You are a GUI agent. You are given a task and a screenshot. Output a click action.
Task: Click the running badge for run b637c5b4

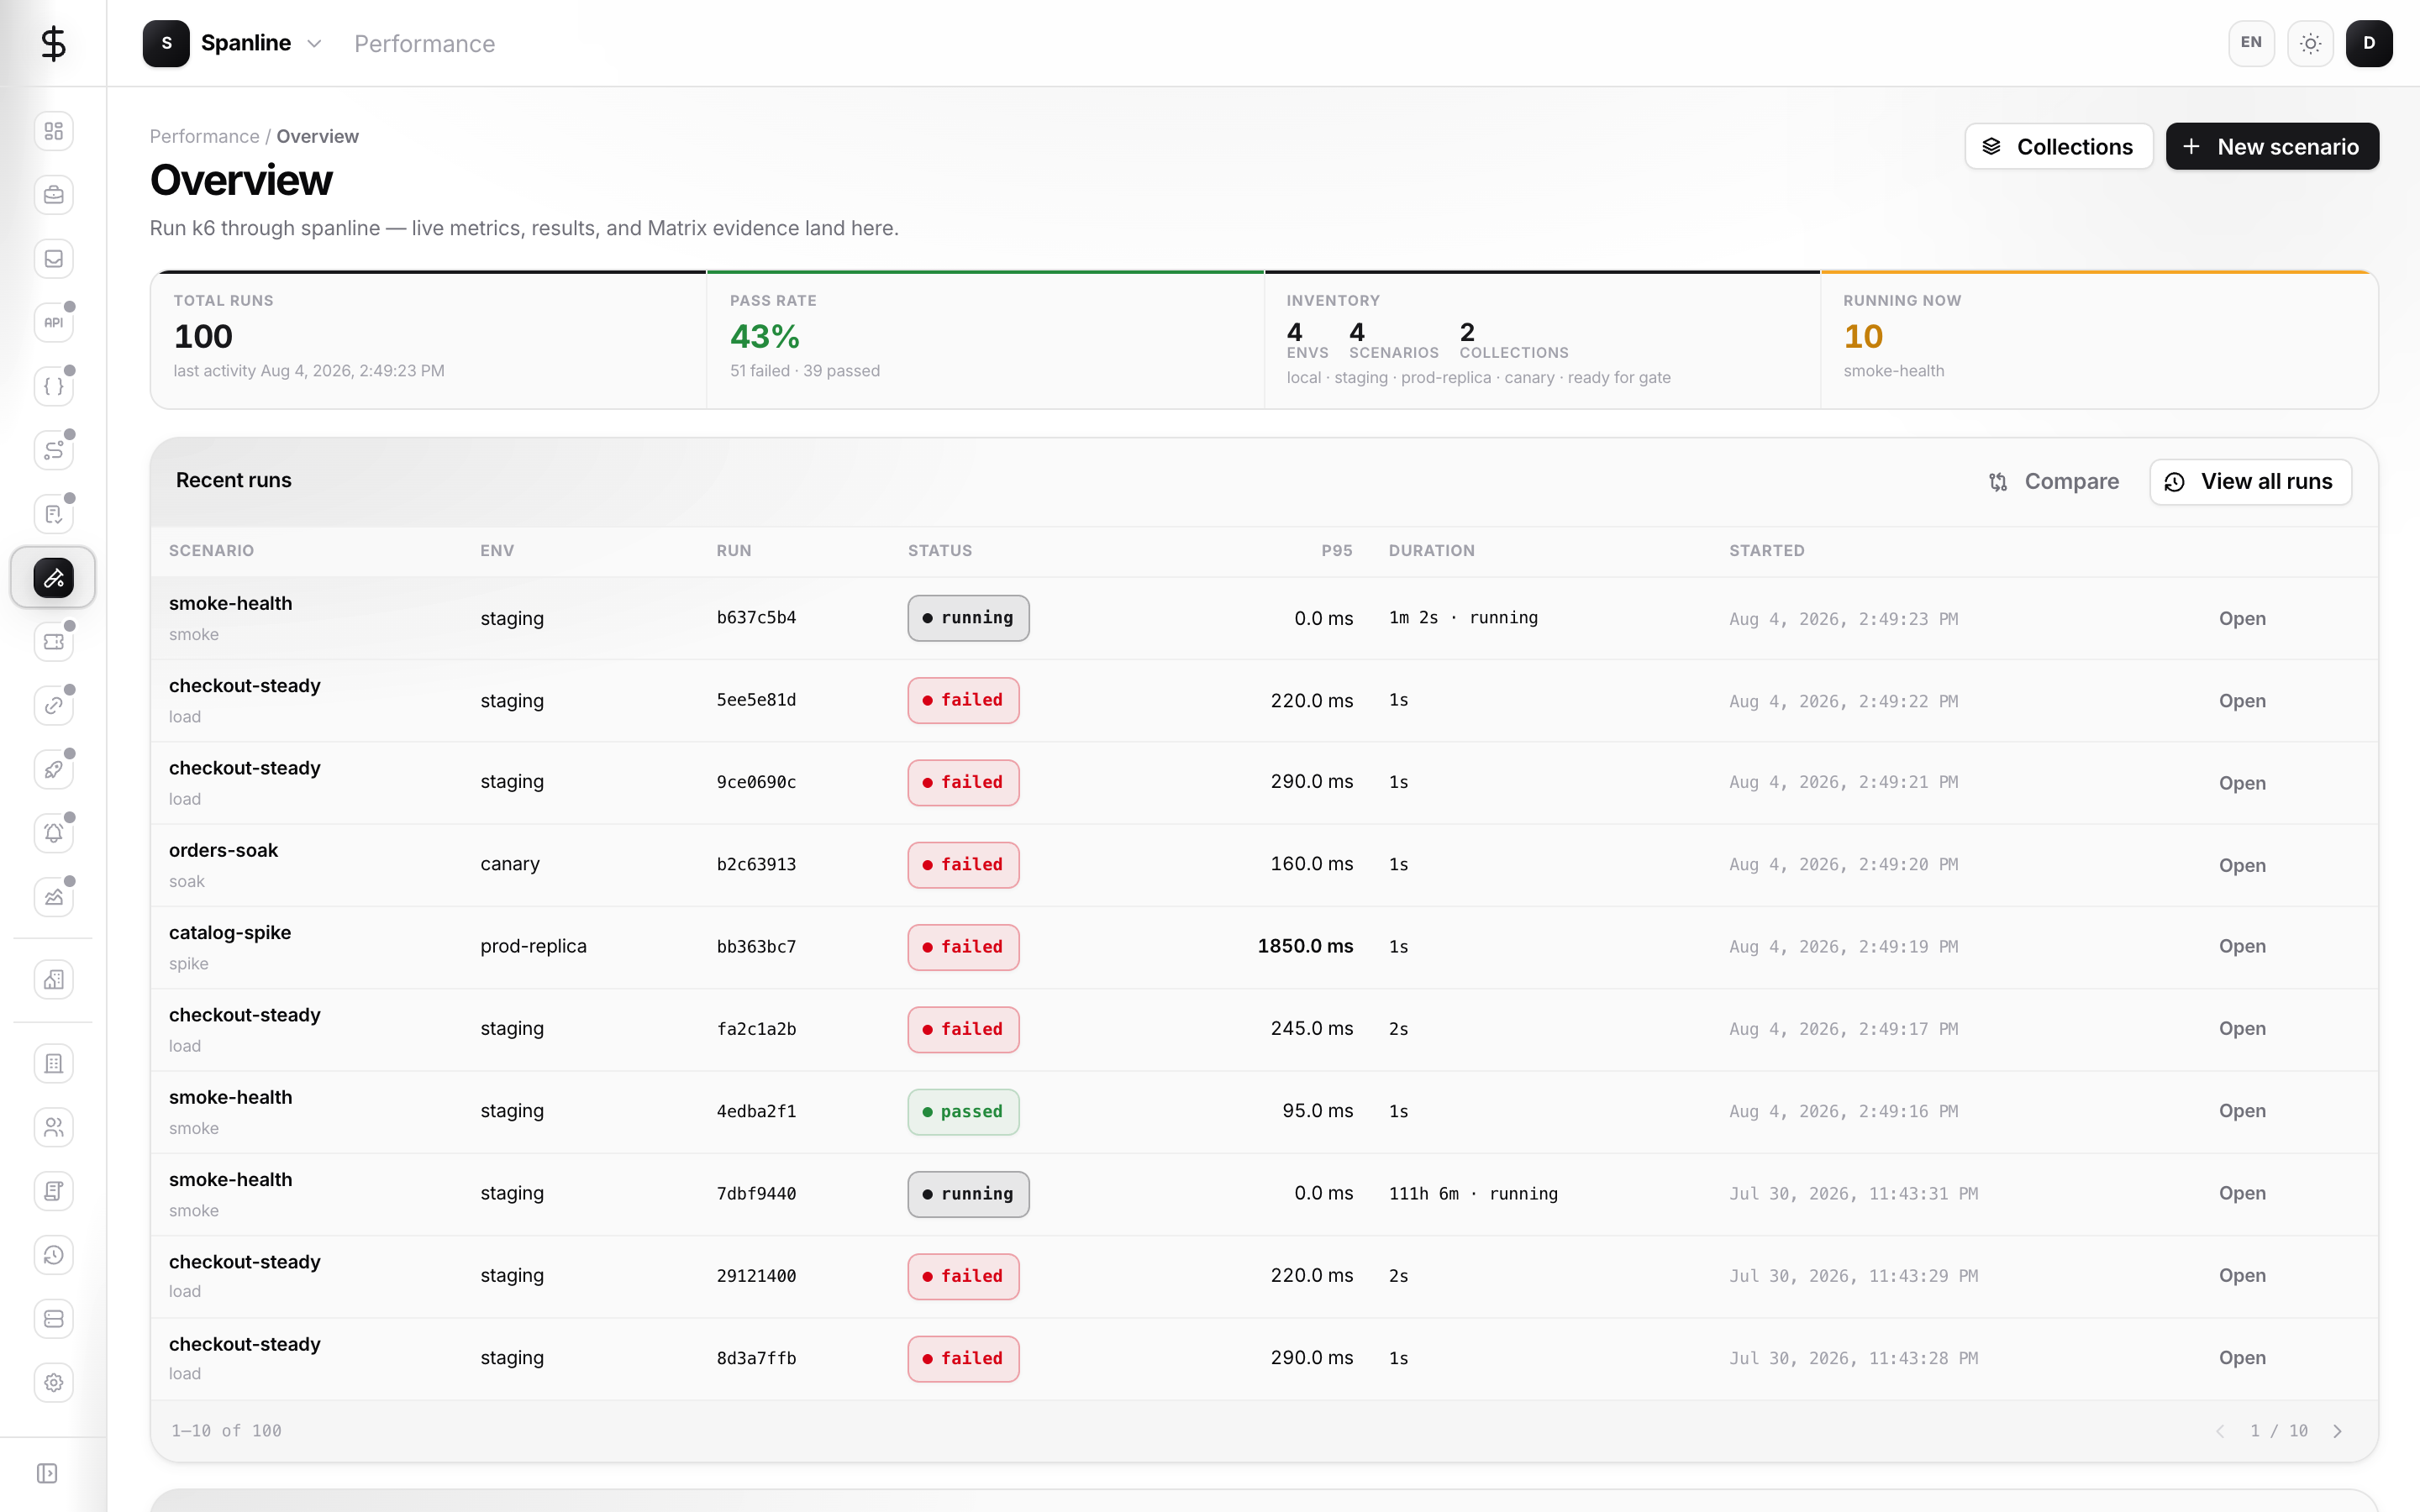click(x=968, y=618)
